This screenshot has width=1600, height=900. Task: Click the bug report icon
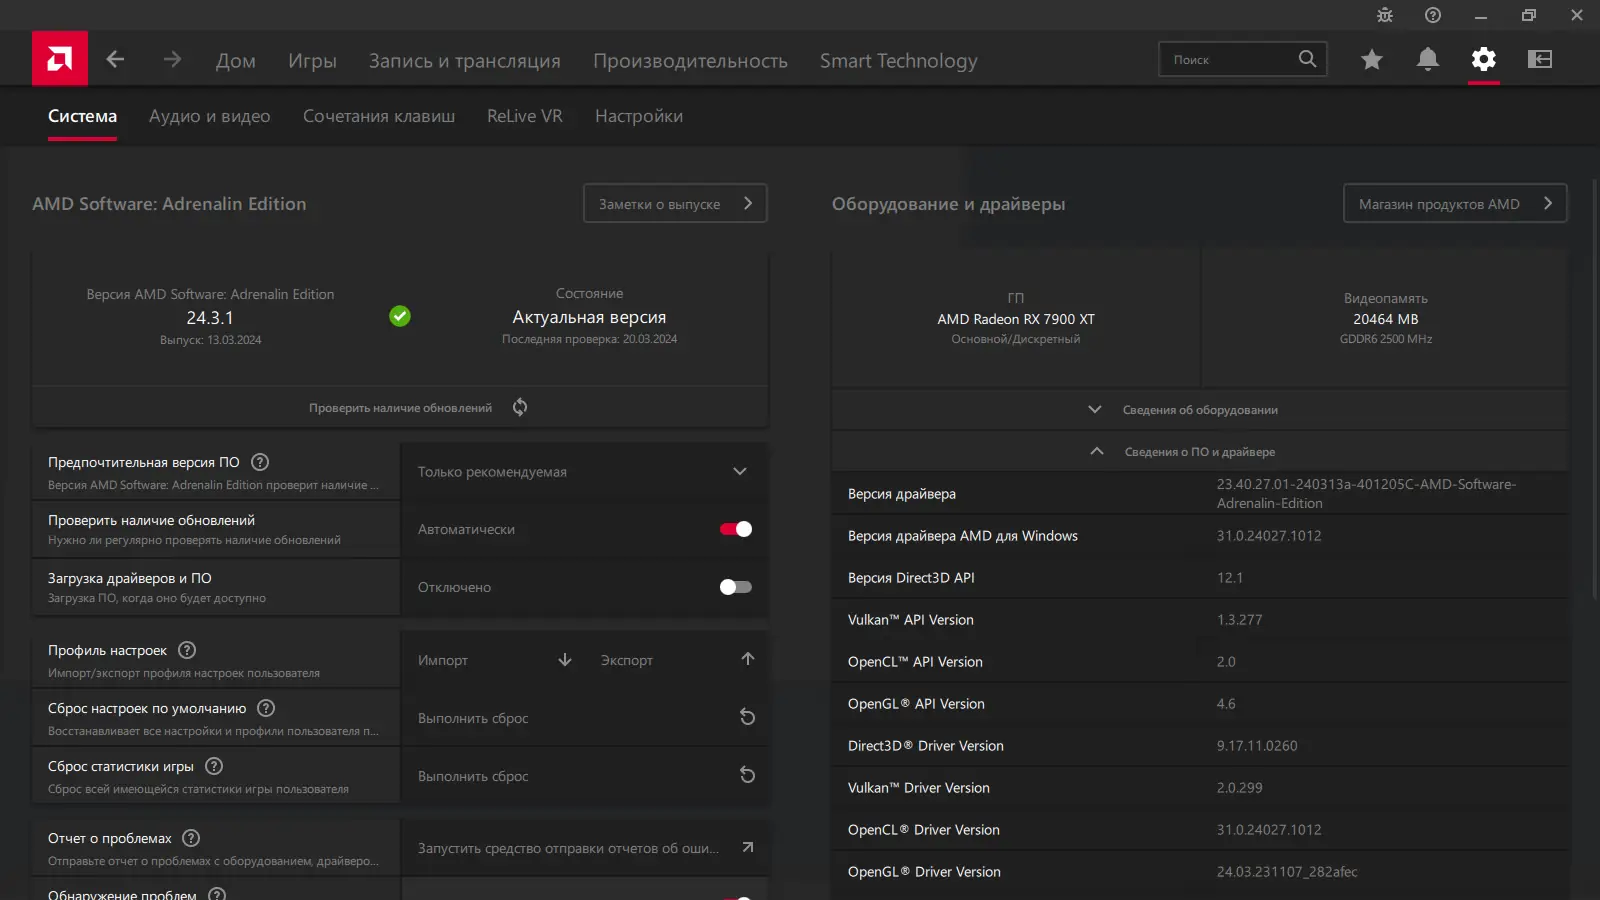tap(1384, 15)
